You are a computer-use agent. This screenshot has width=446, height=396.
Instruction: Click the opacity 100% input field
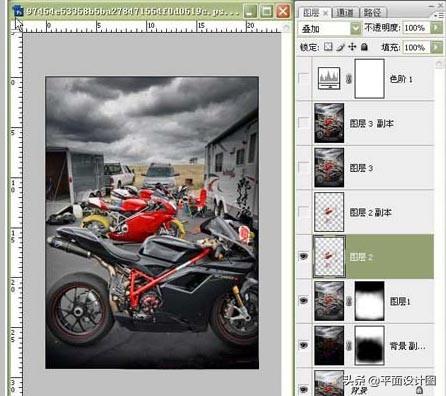pyautogui.click(x=416, y=28)
